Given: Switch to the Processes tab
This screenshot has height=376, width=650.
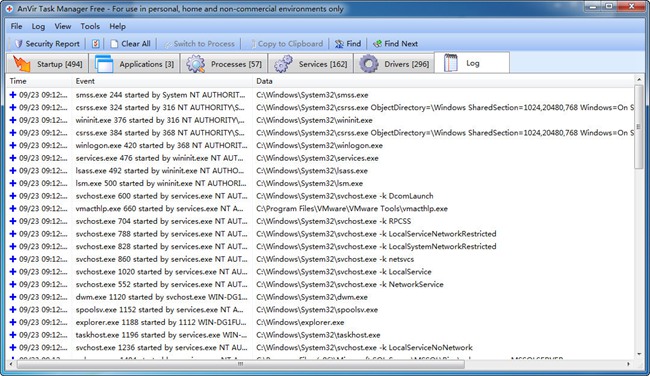Looking at the screenshot, I should [x=224, y=64].
